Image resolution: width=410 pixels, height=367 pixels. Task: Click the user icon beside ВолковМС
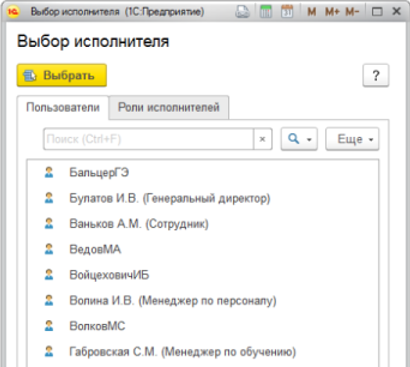pyautogui.click(x=49, y=326)
